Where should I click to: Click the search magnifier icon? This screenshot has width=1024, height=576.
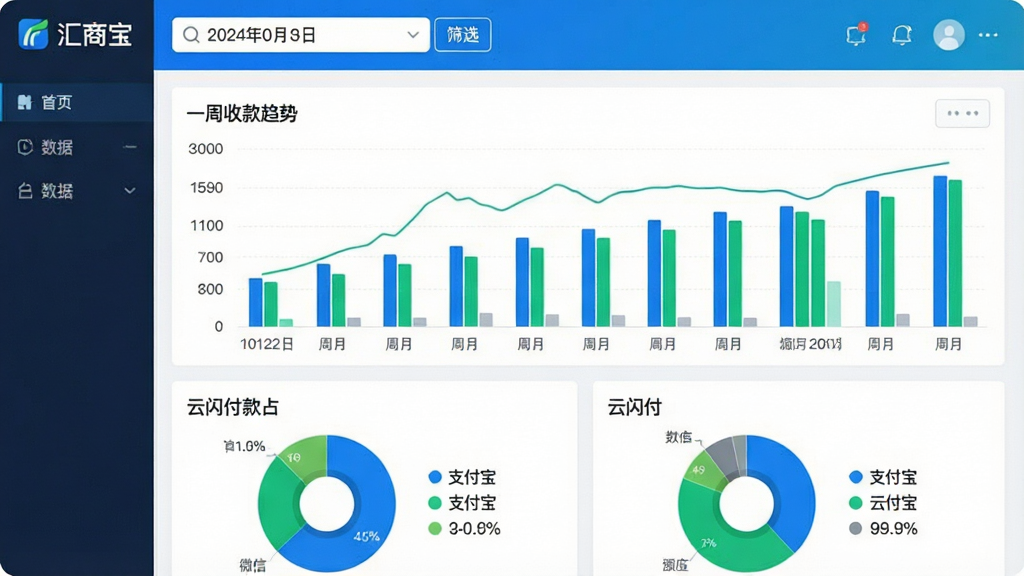(191, 35)
